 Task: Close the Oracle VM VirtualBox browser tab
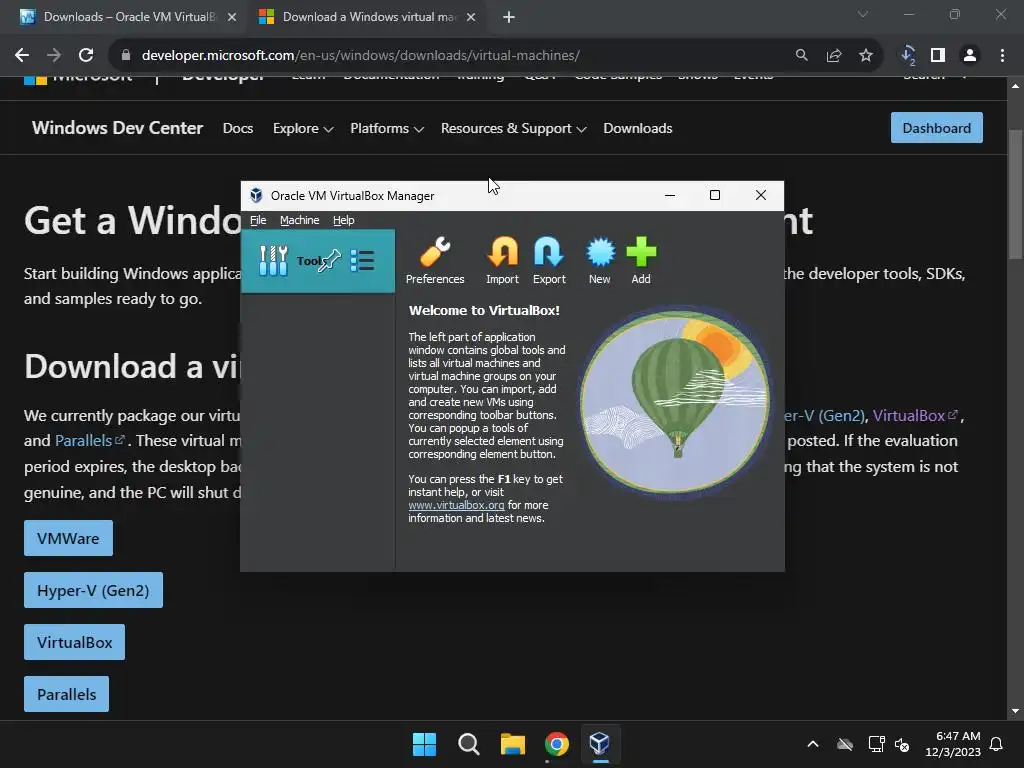click(232, 18)
